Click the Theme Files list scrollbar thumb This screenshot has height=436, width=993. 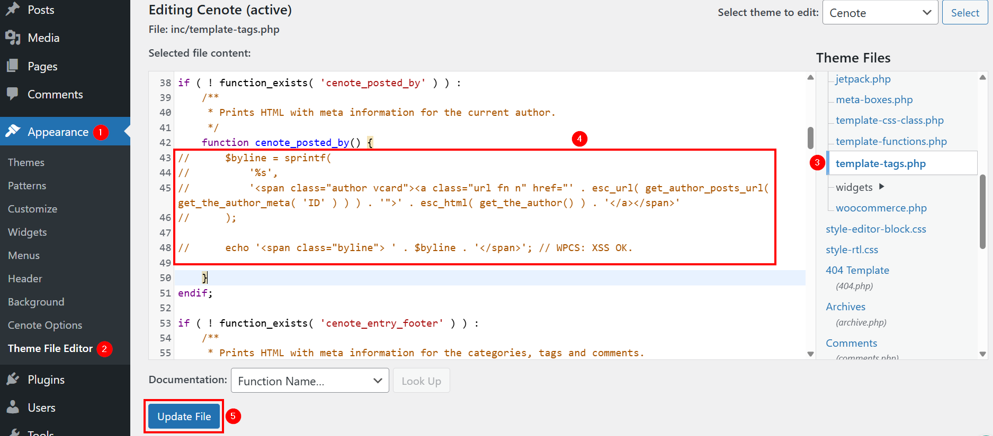coord(982,211)
